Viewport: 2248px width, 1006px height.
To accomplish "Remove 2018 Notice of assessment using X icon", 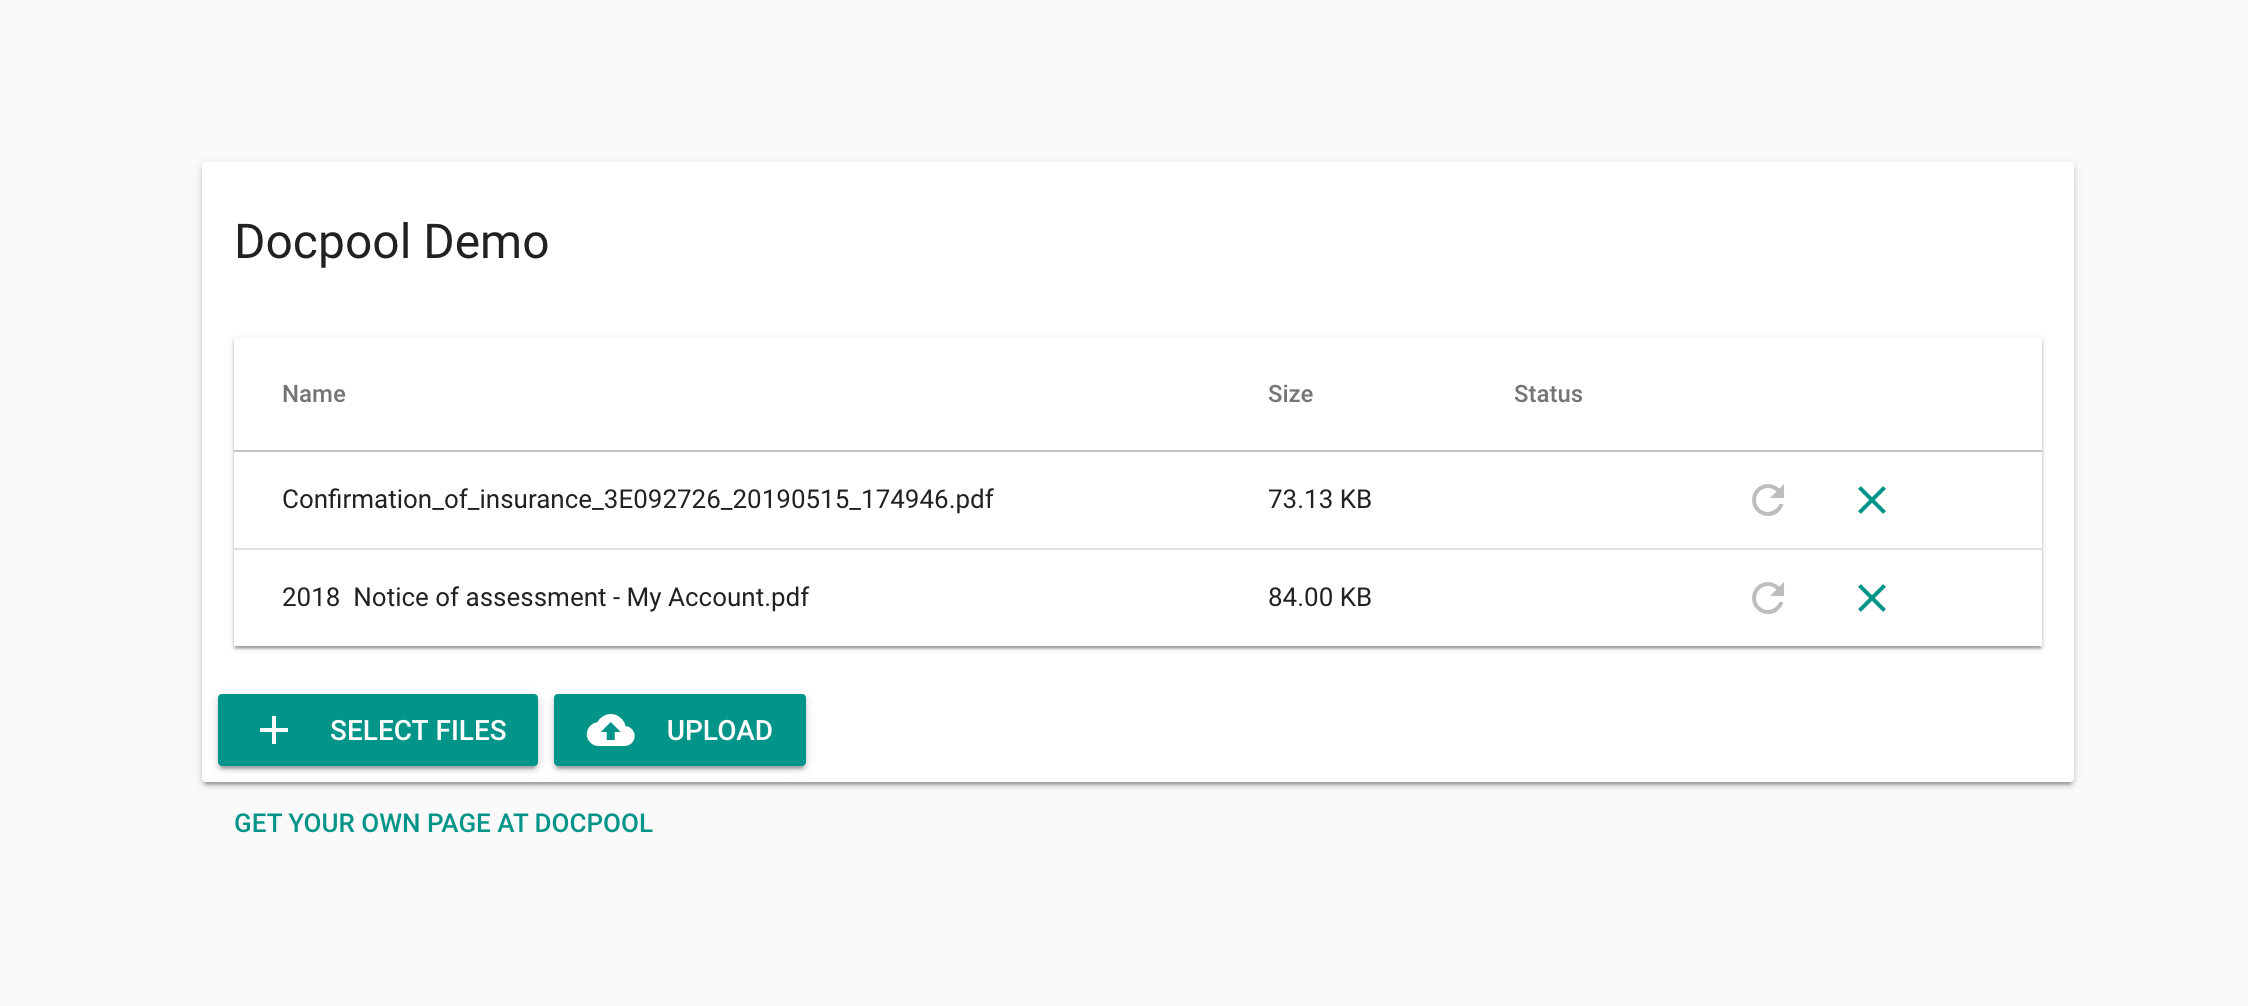I will 1872,597.
